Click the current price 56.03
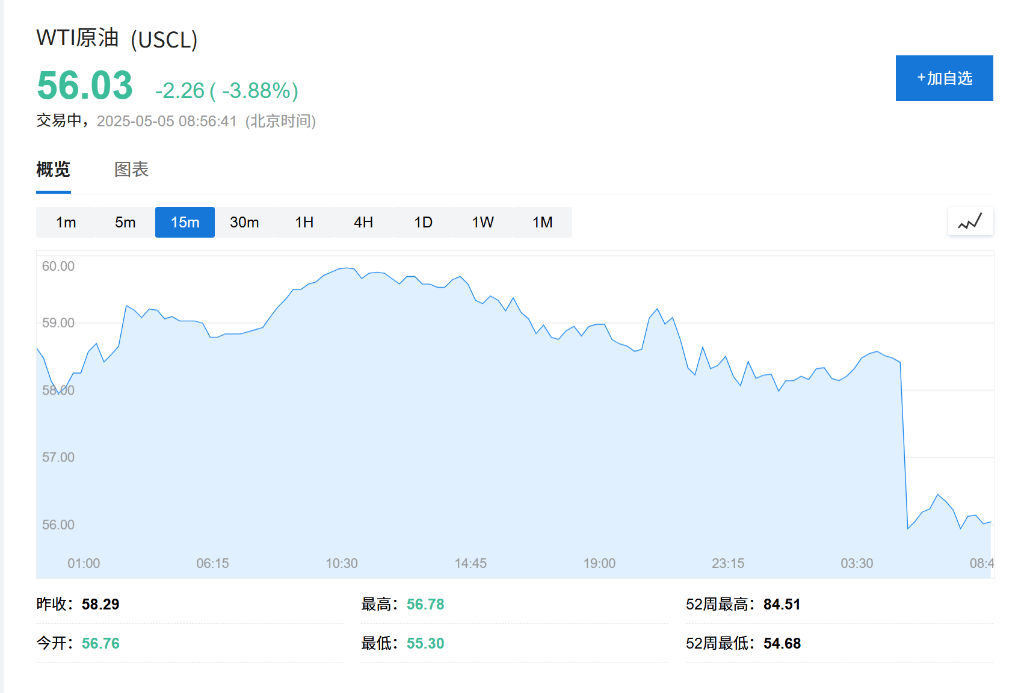Viewport: 1024px width, 693px height. pos(82,87)
